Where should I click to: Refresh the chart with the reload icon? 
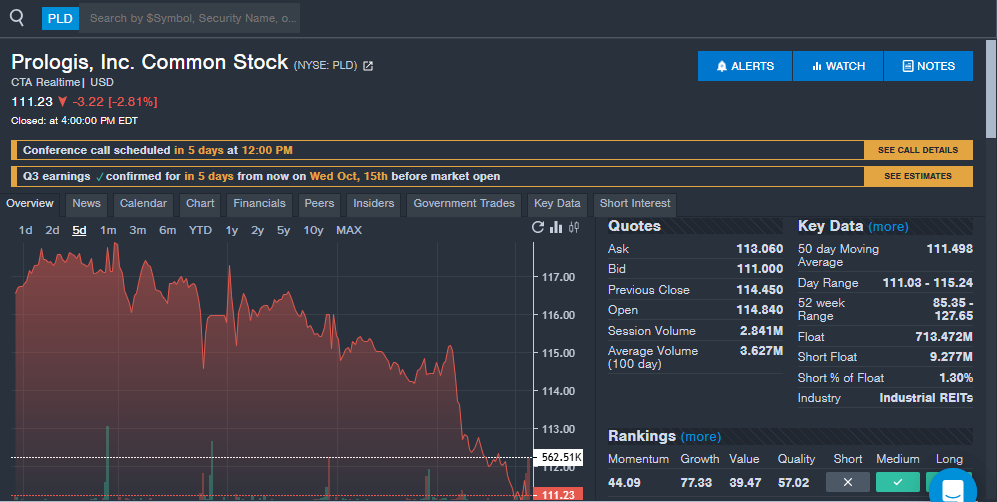click(538, 228)
